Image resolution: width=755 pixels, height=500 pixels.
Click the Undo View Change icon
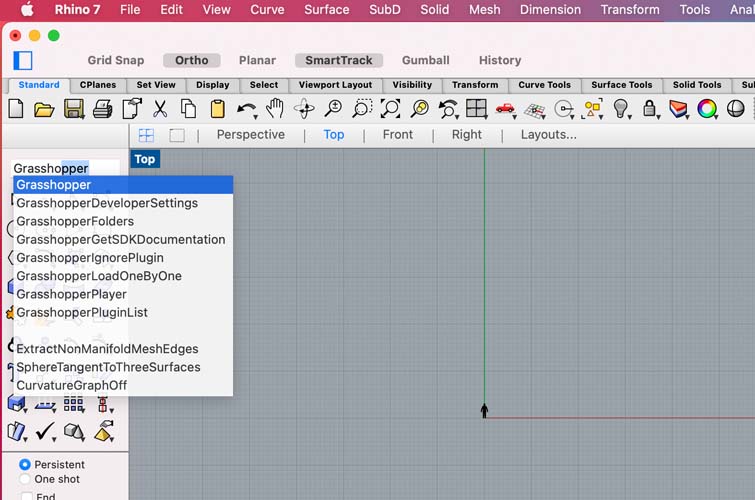click(x=449, y=109)
